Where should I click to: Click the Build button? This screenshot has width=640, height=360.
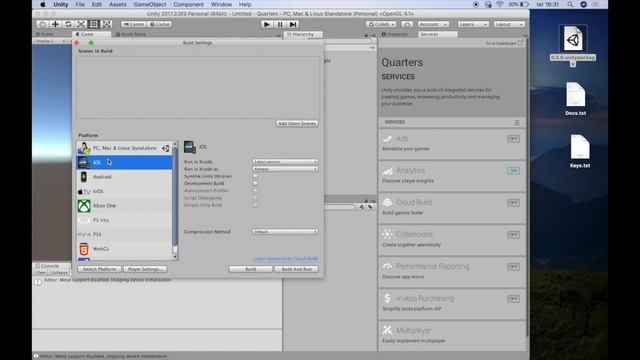click(251, 269)
